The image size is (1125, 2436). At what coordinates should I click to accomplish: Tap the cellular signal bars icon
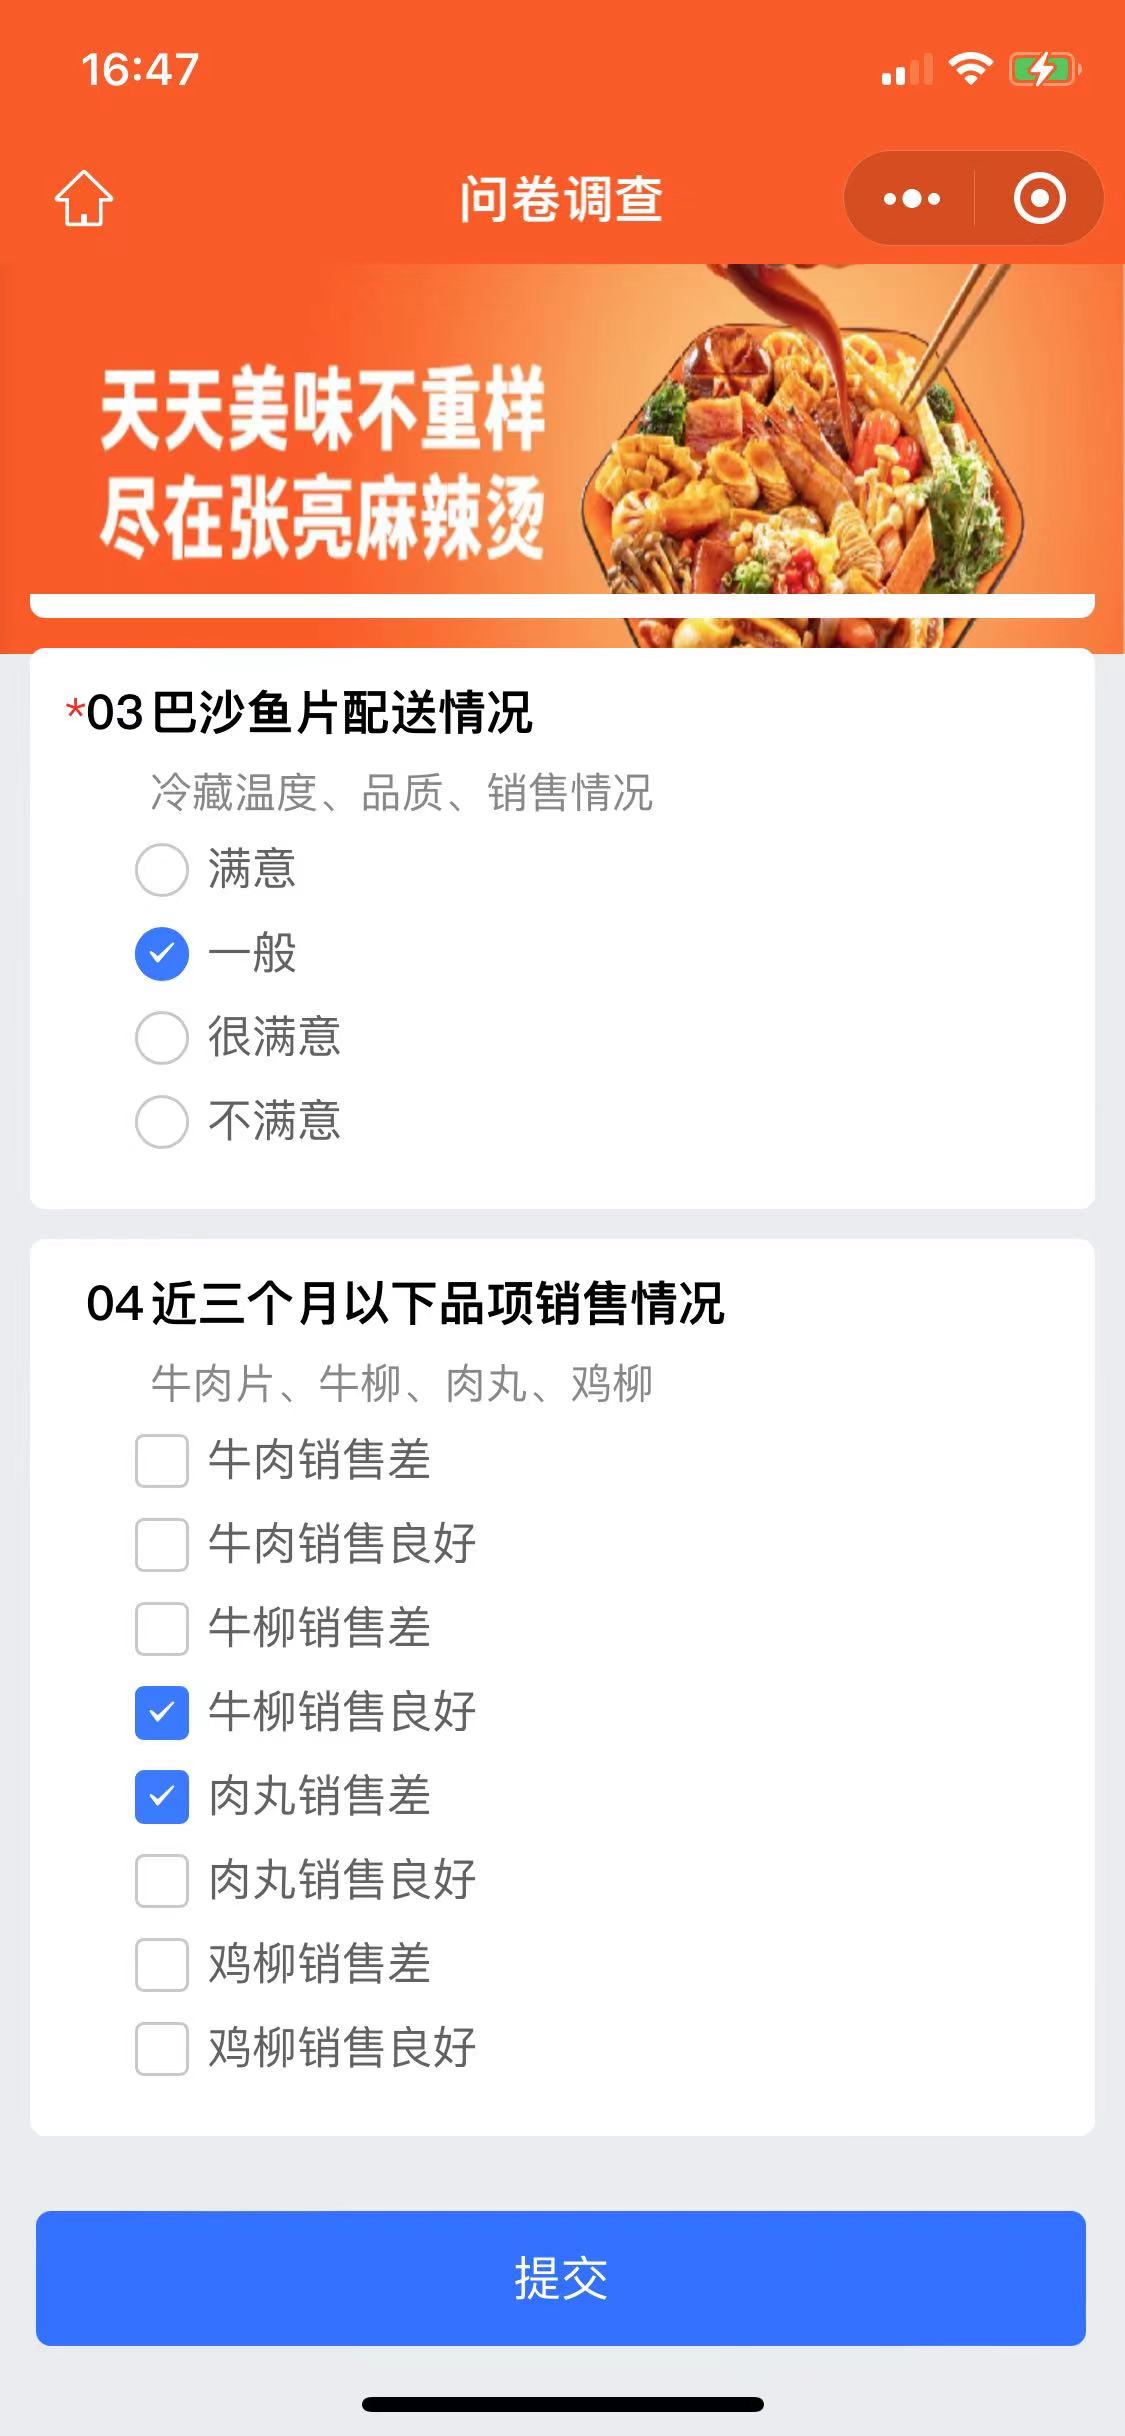click(x=906, y=71)
